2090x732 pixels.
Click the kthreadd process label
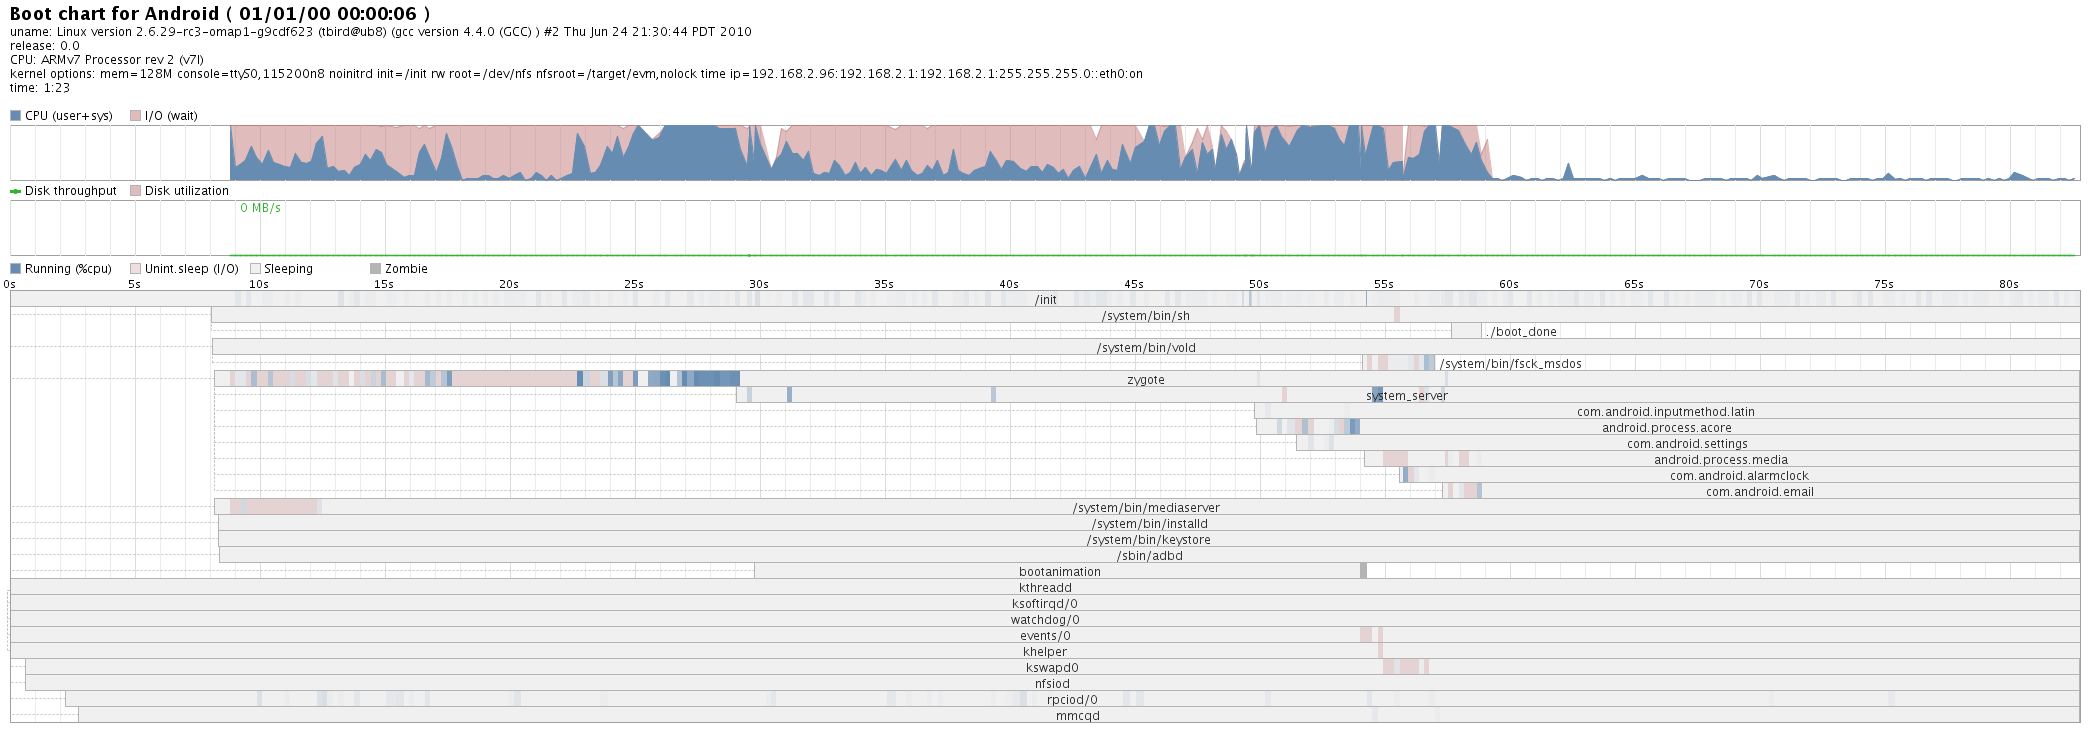coord(1045,588)
